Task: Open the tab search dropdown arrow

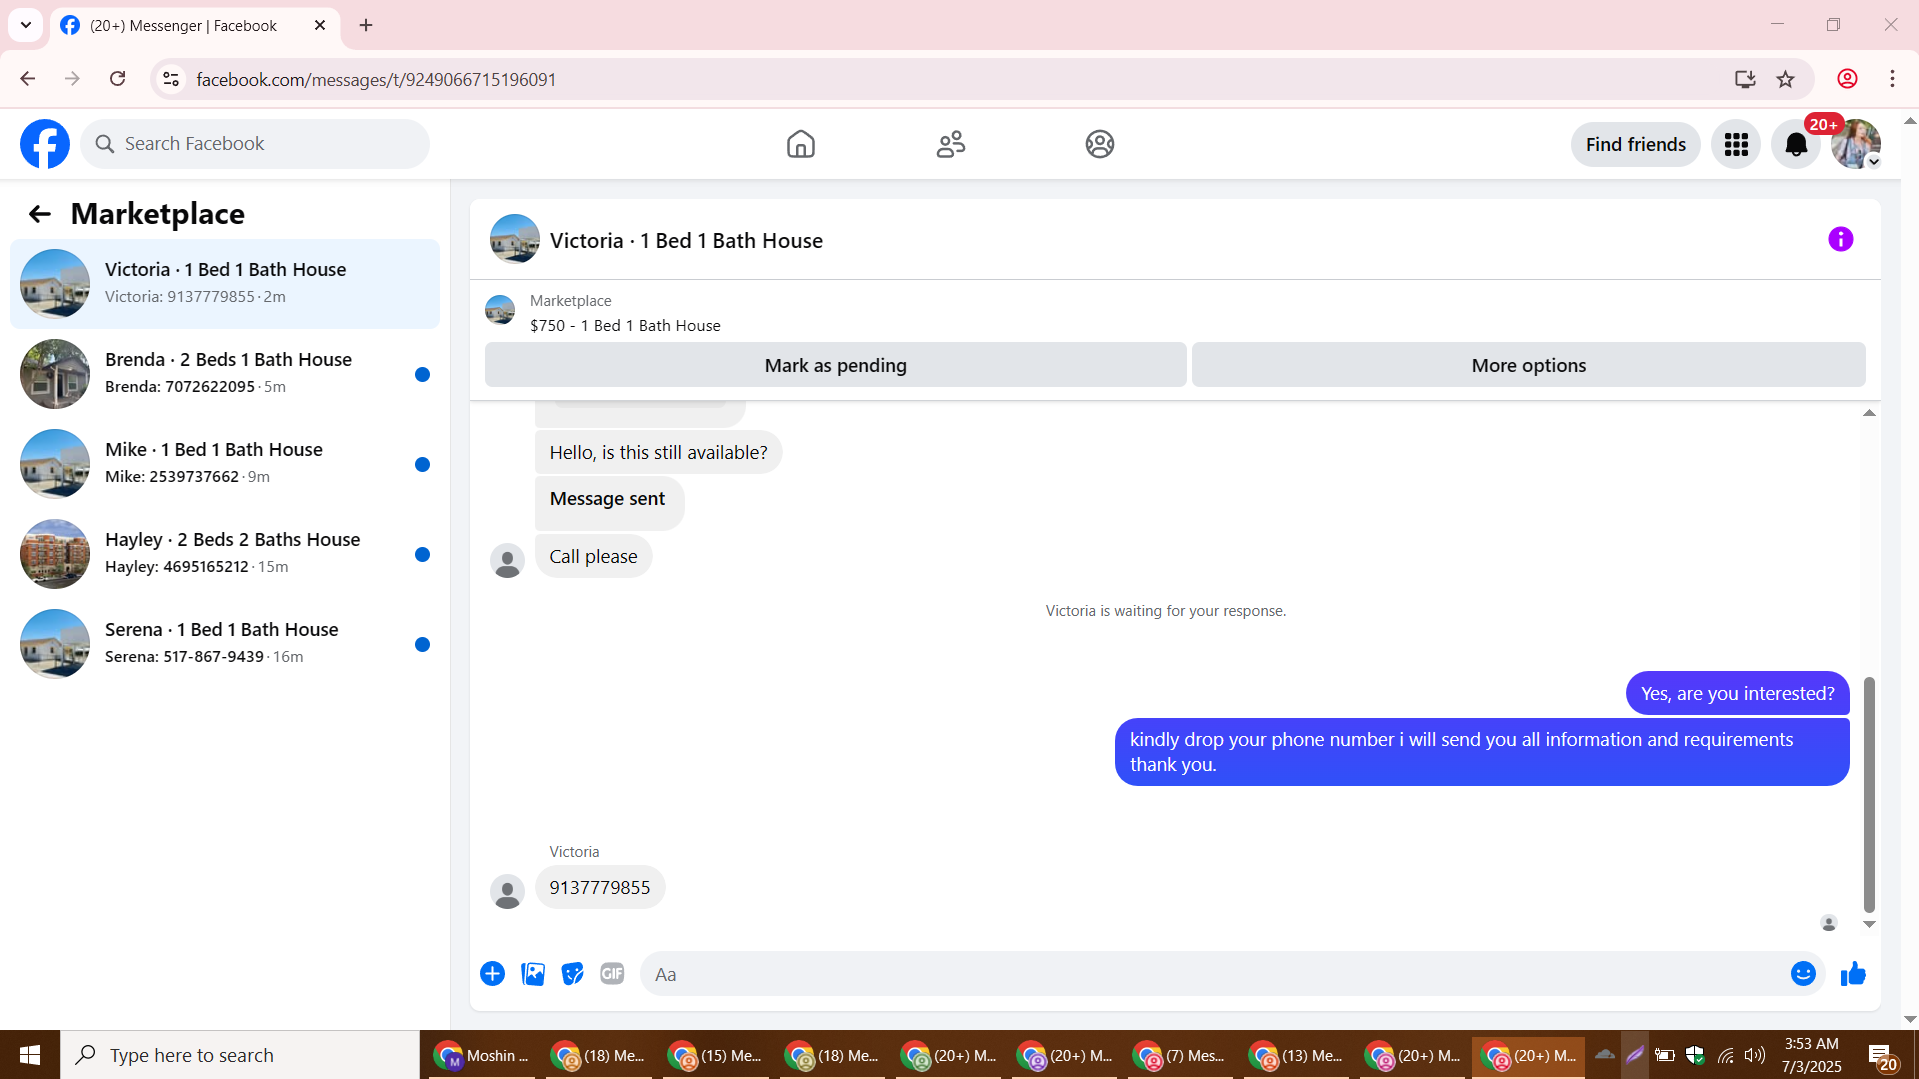Action: 26,25
